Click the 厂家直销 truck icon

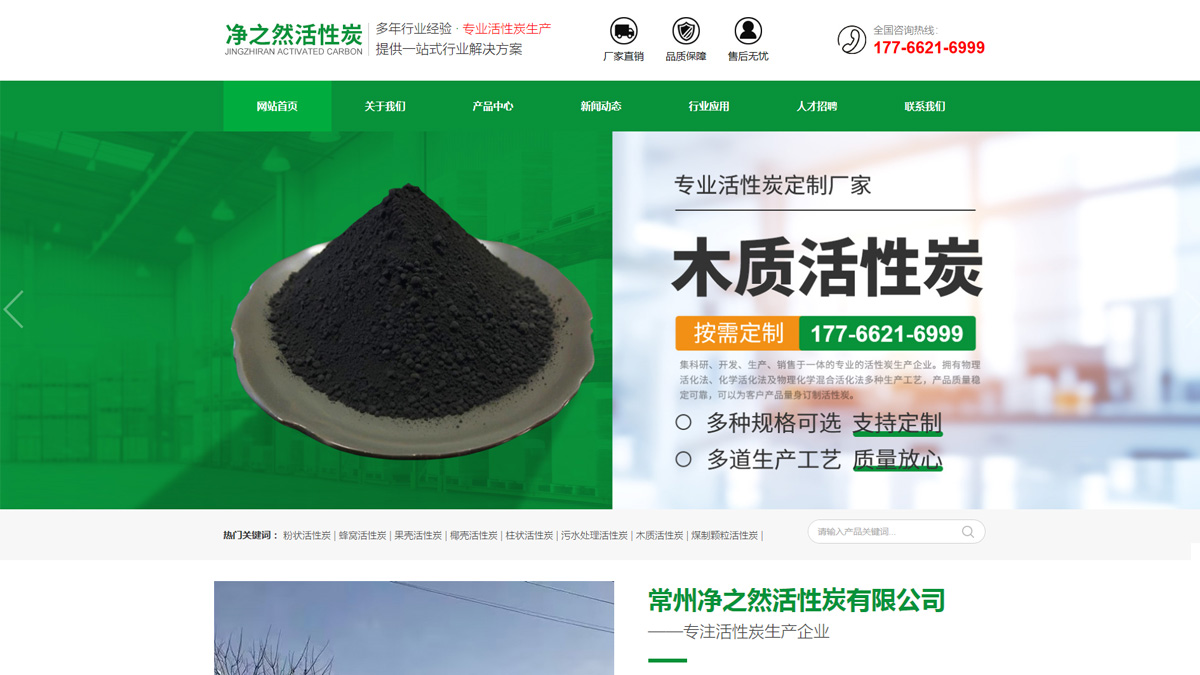pyautogui.click(x=623, y=30)
